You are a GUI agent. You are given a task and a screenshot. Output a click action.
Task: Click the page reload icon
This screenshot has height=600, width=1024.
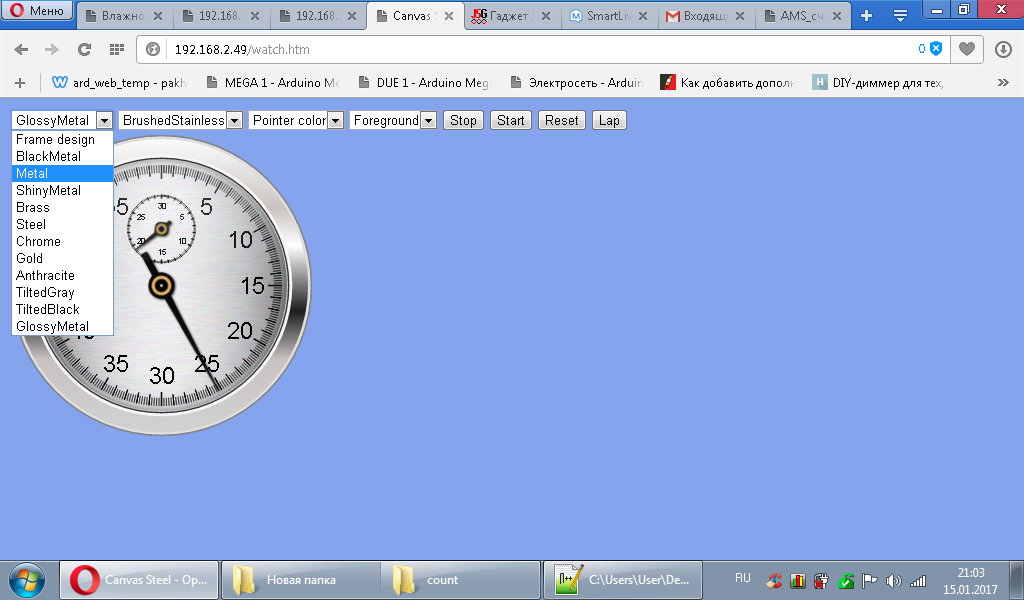pyautogui.click(x=84, y=48)
